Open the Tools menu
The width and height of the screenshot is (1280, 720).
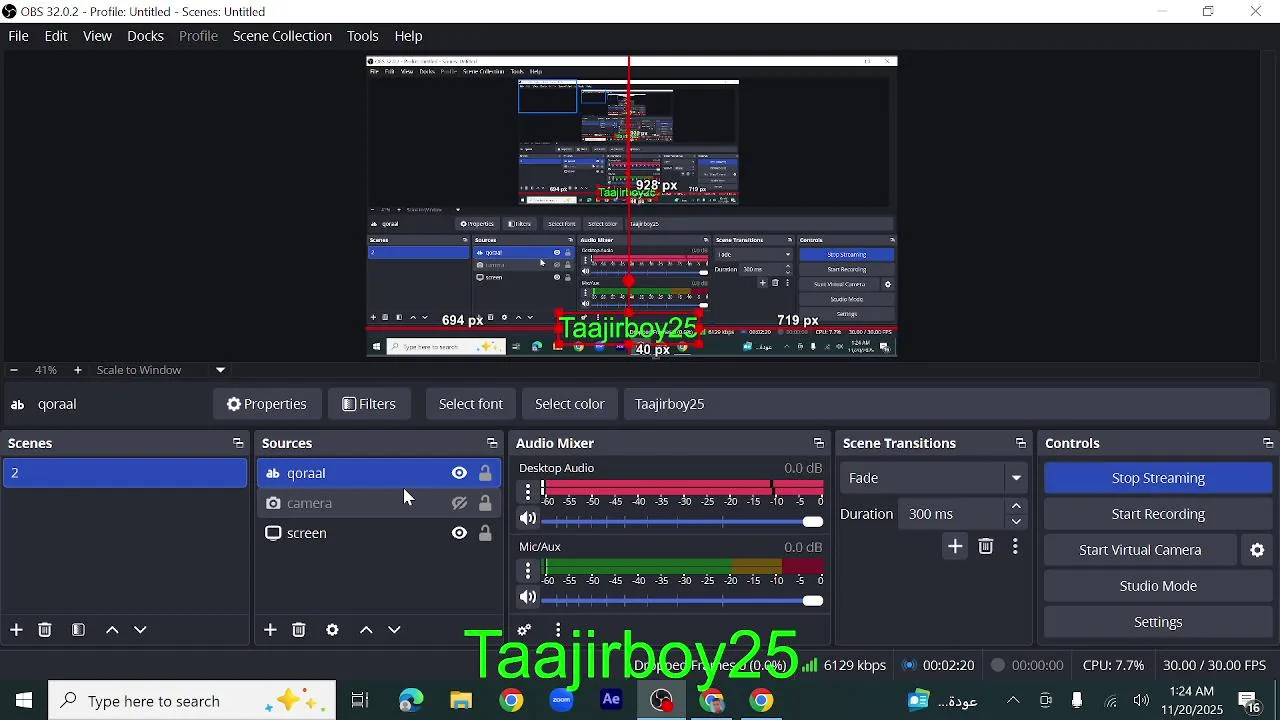point(362,36)
